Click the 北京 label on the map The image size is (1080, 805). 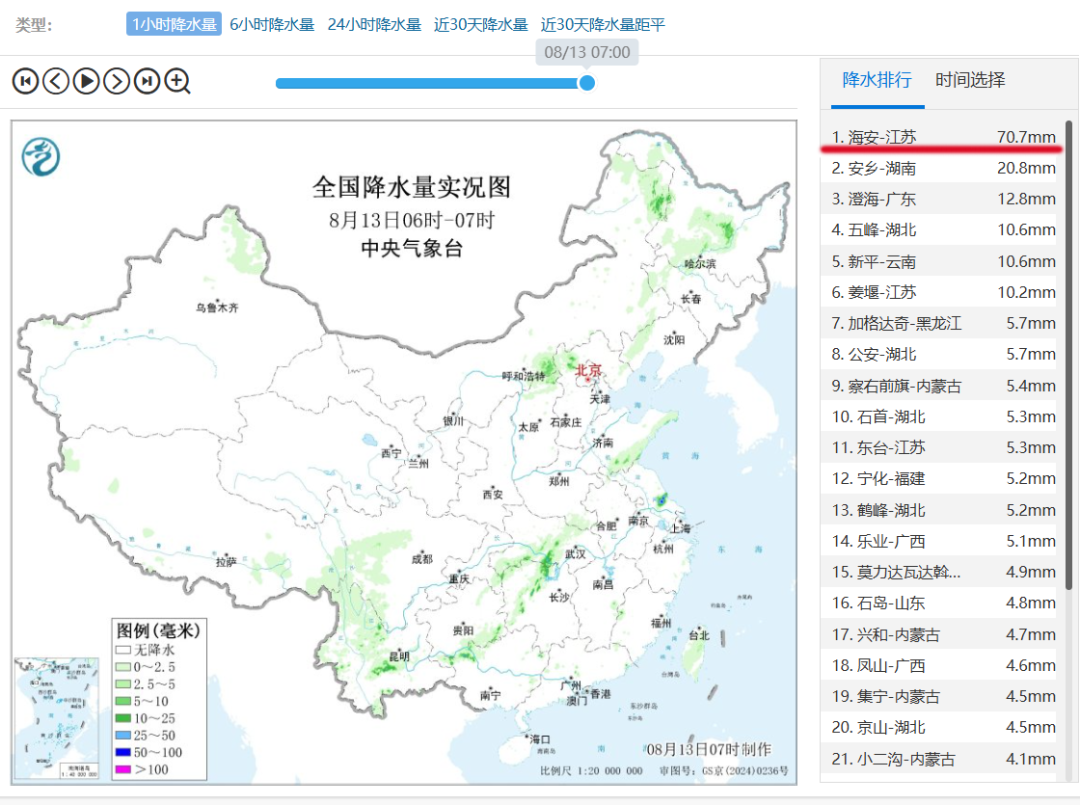point(588,370)
